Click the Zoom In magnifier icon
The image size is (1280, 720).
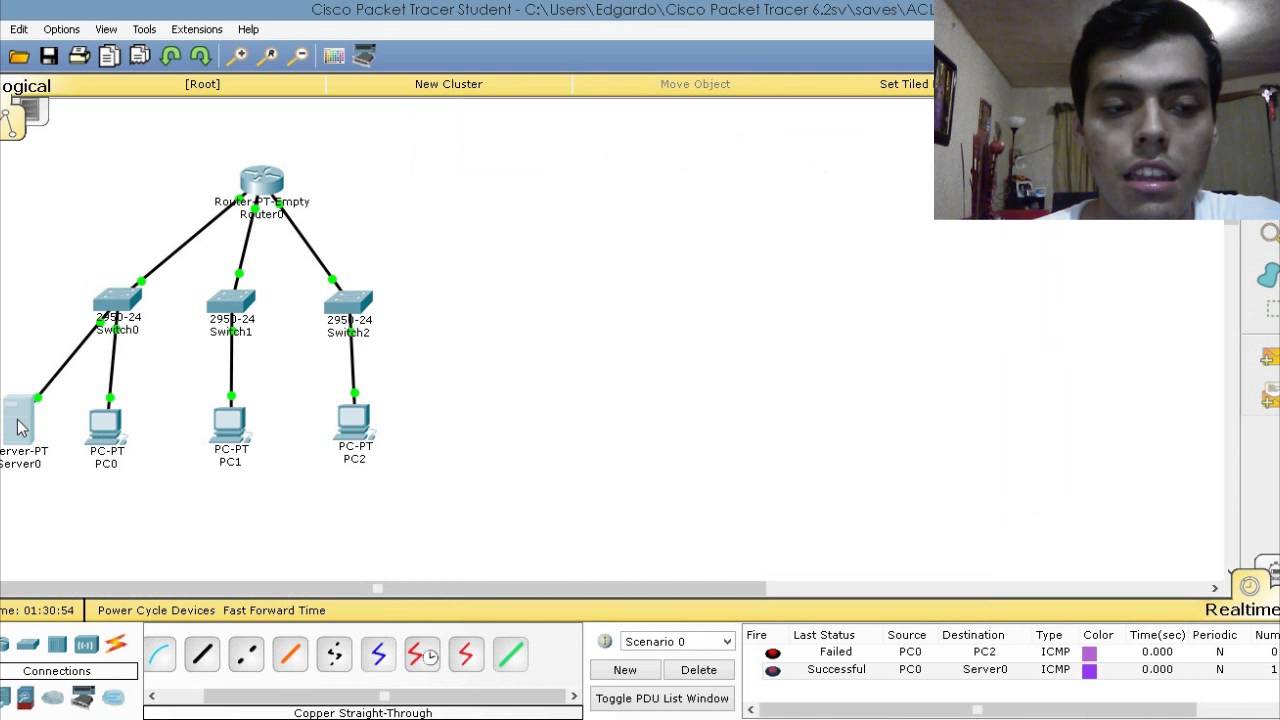pos(237,57)
